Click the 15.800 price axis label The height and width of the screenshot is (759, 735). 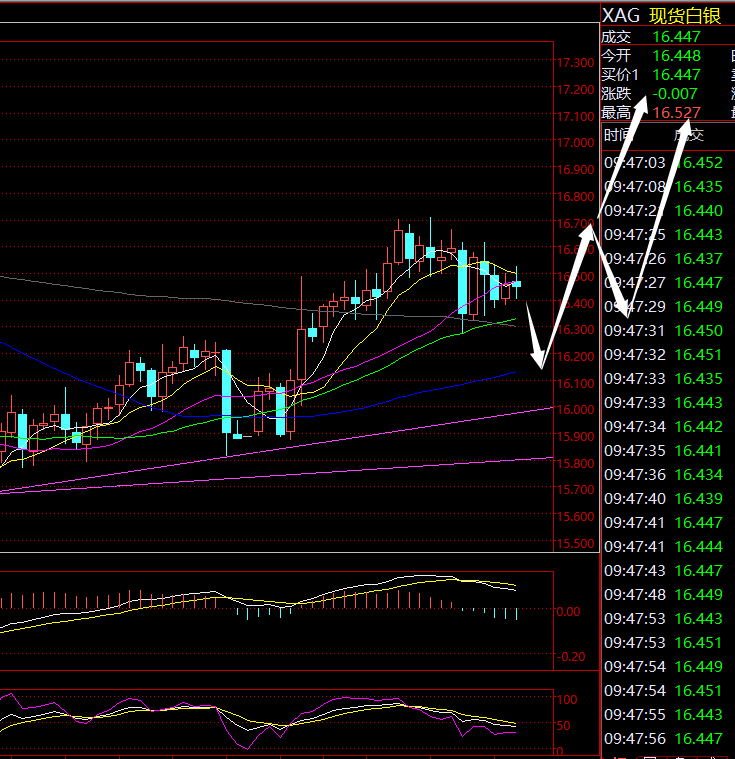click(x=575, y=463)
